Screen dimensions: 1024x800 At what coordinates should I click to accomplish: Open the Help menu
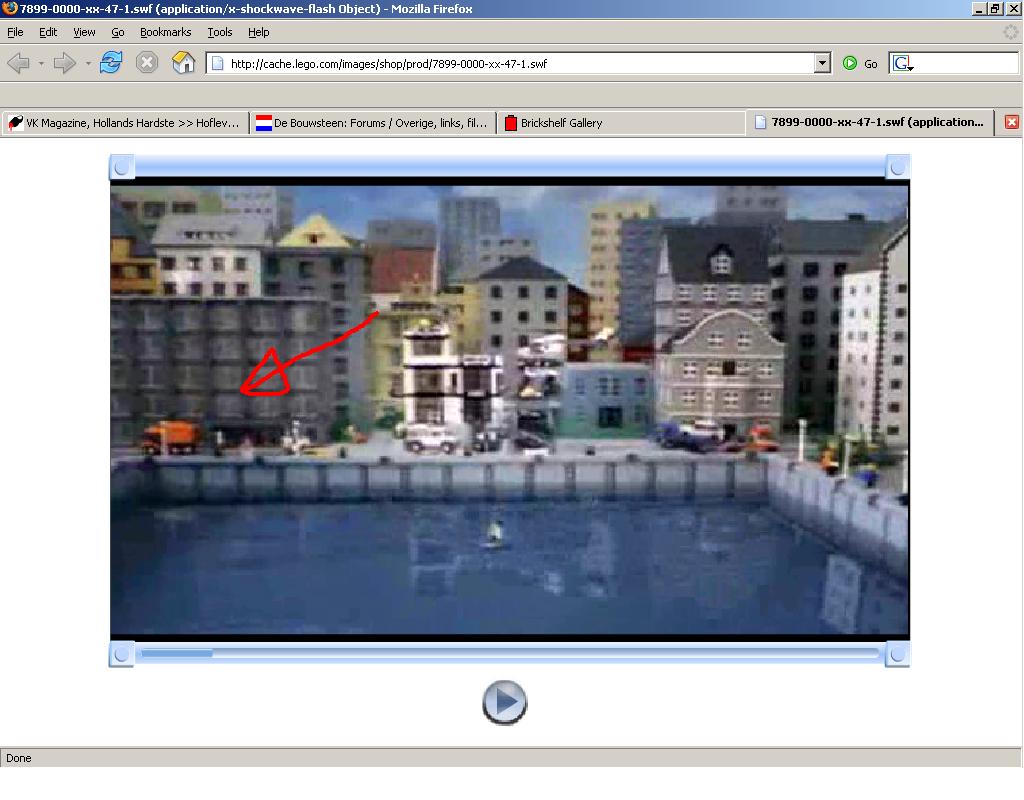click(x=258, y=32)
